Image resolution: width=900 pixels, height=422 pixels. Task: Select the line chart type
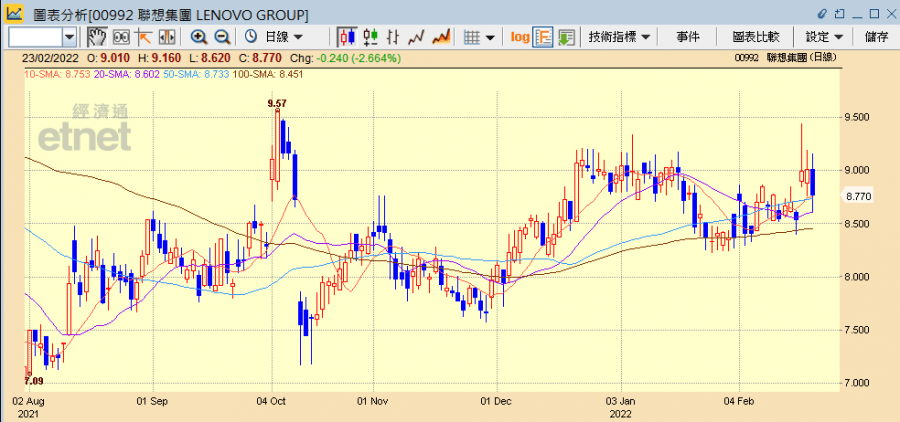click(x=416, y=38)
